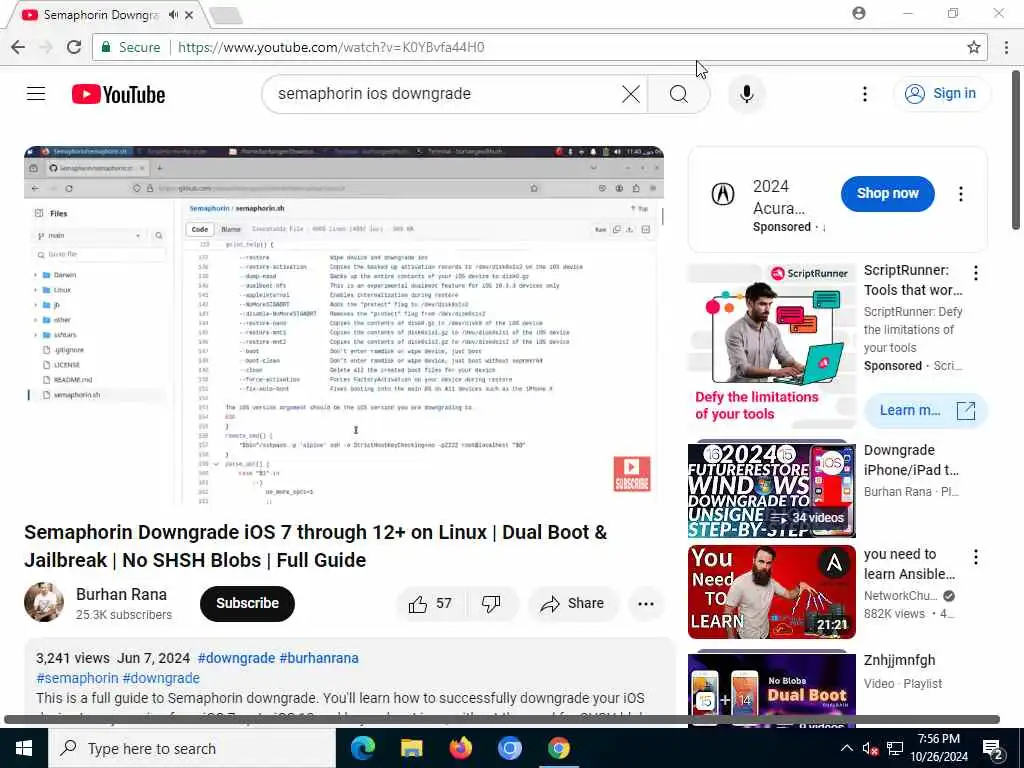Open Chrome customize menu
The width and height of the screenshot is (1024, 768).
[x=1006, y=47]
